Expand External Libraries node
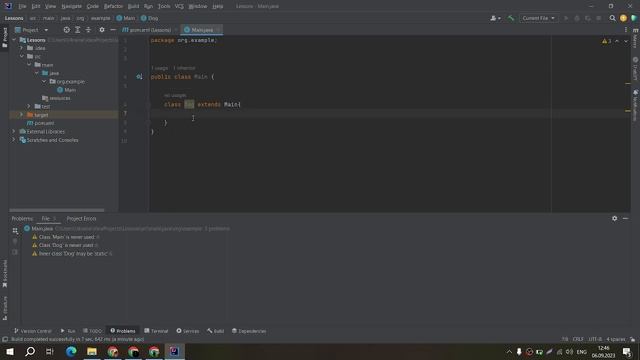The image size is (640, 360). click(x=14, y=131)
